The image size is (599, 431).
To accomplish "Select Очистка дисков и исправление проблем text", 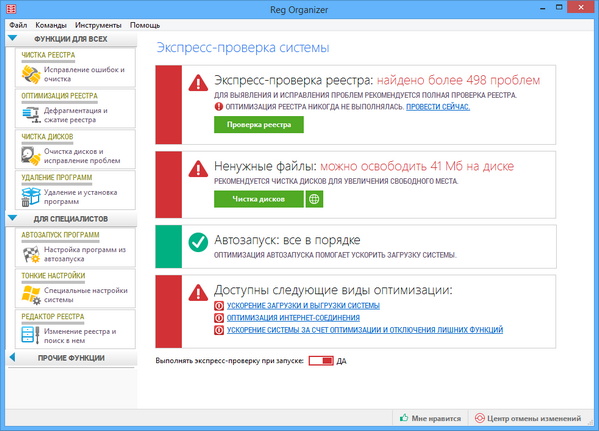I will point(82,156).
